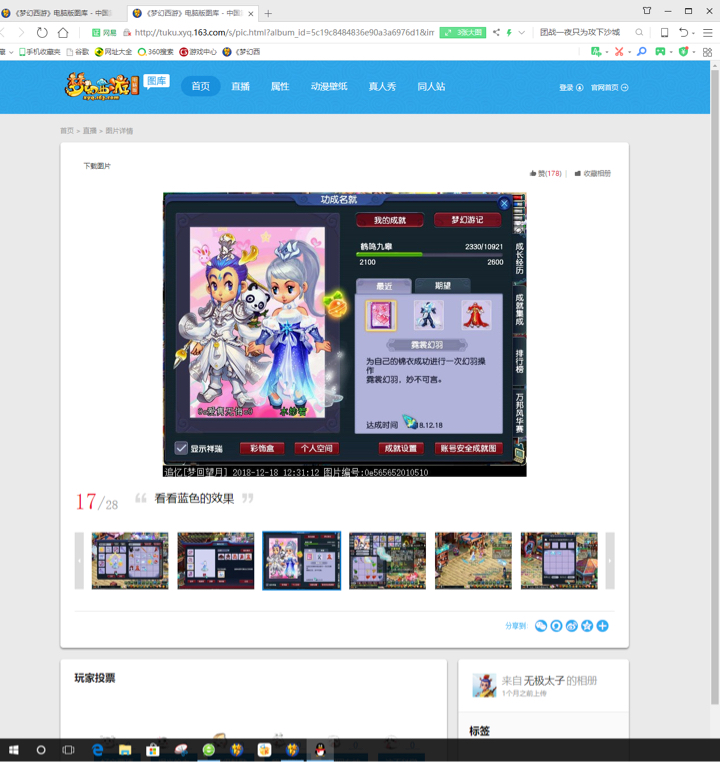Open the extensions grid icon
This screenshot has height=762, width=720.
pyautogui.click(x=707, y=52)
